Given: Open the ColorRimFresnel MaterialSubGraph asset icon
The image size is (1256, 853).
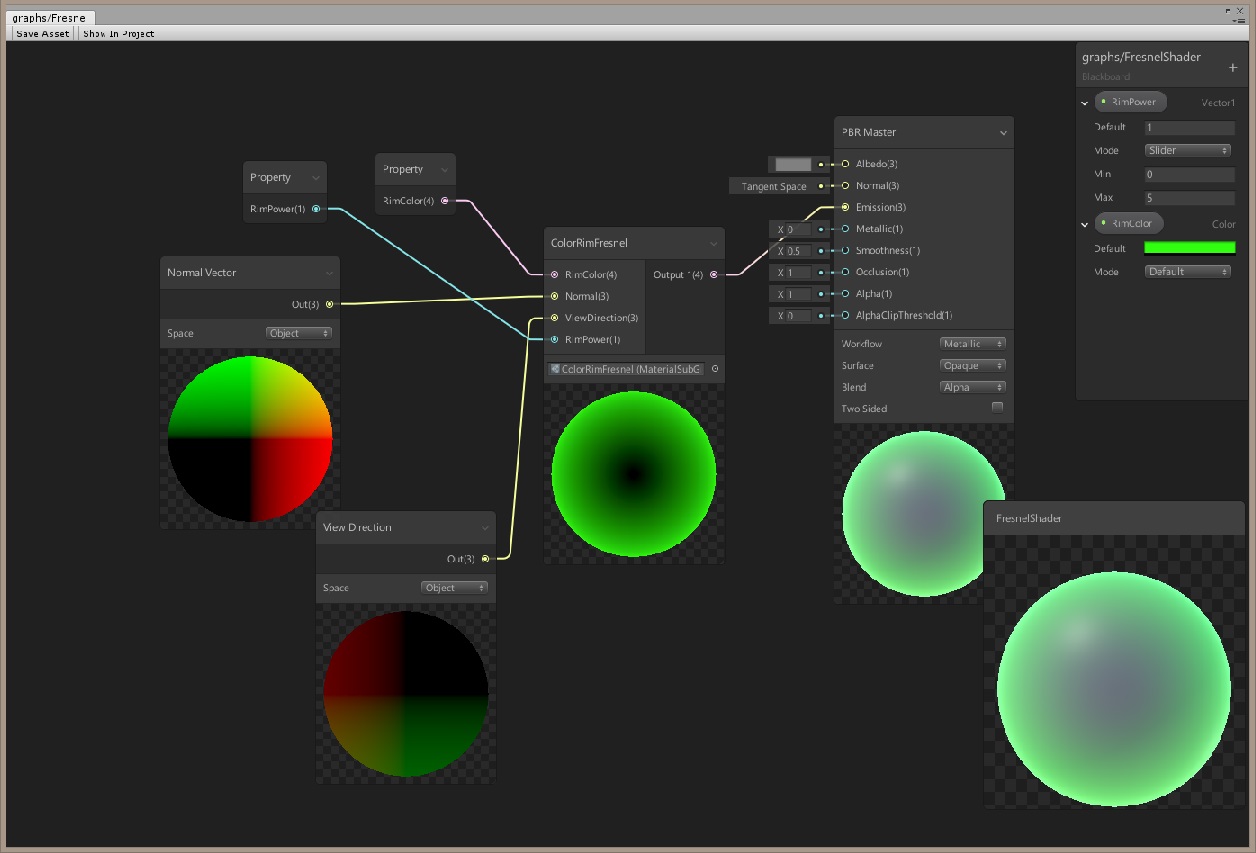Looking at the screenshot, I should coord(555,368).
